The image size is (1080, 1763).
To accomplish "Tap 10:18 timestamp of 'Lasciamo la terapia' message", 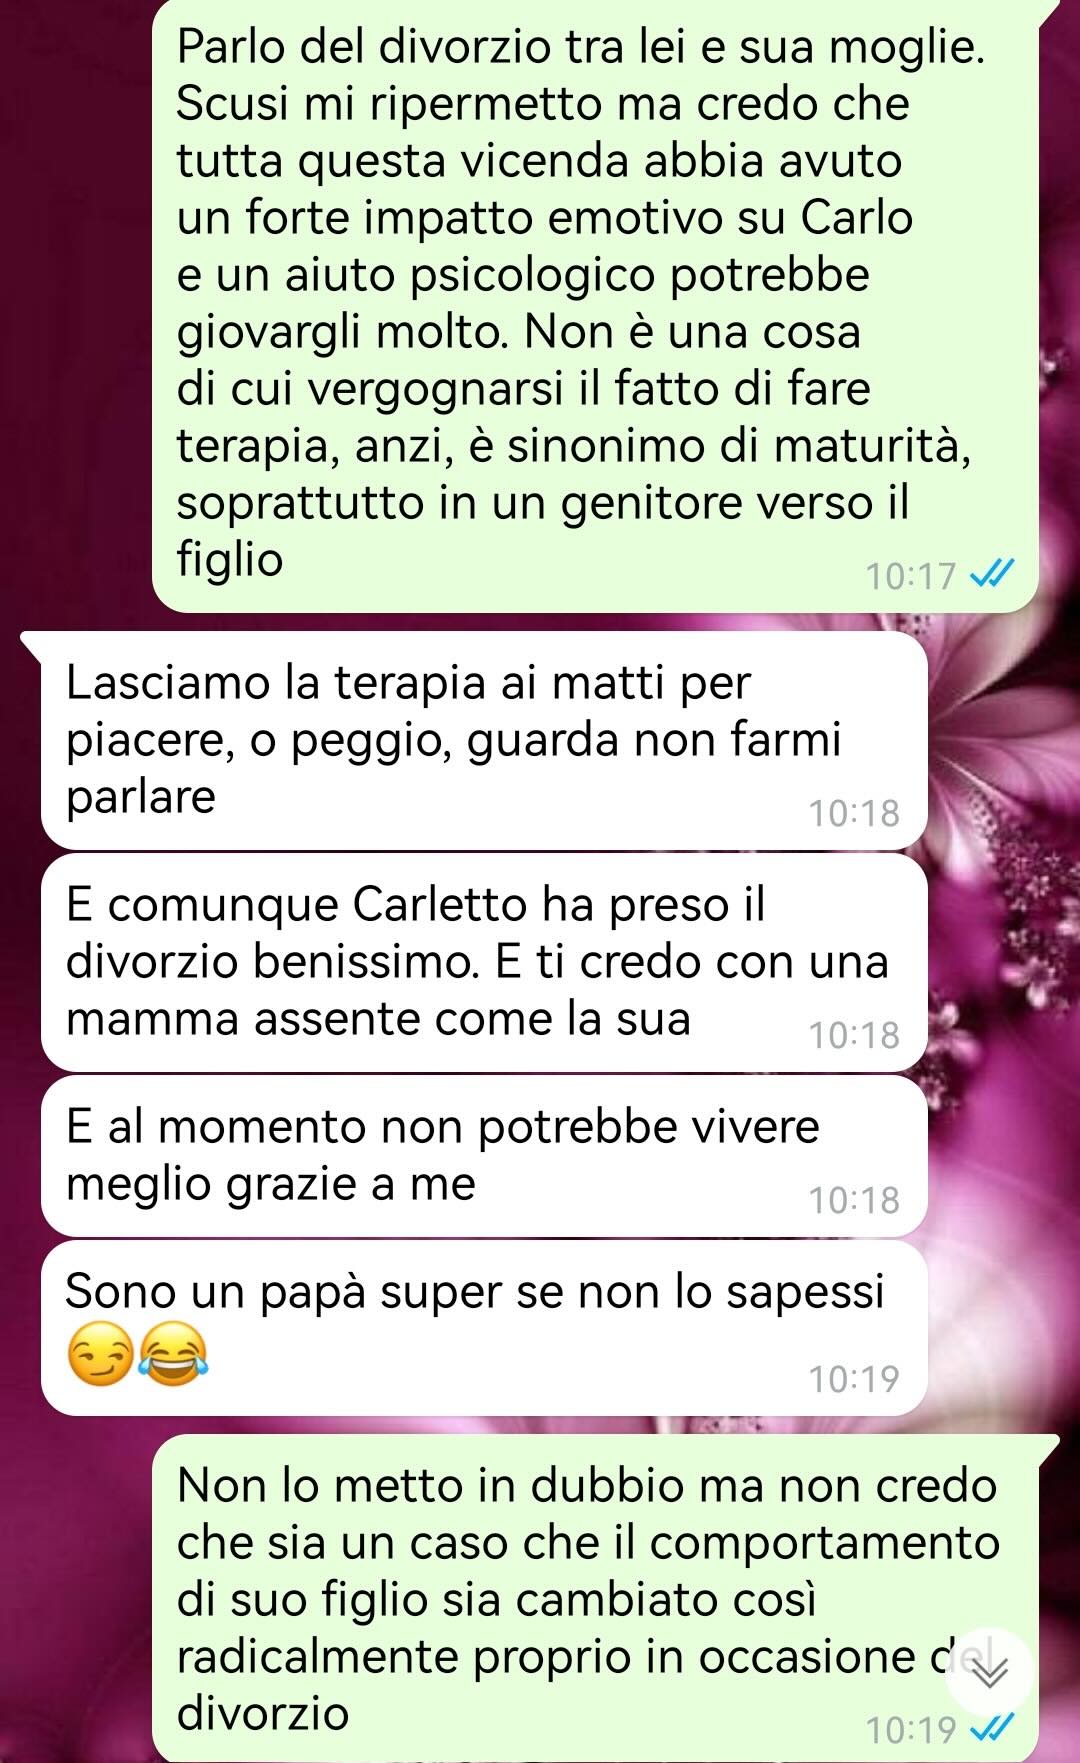I will pyautogui.click(x=854, y=814).
